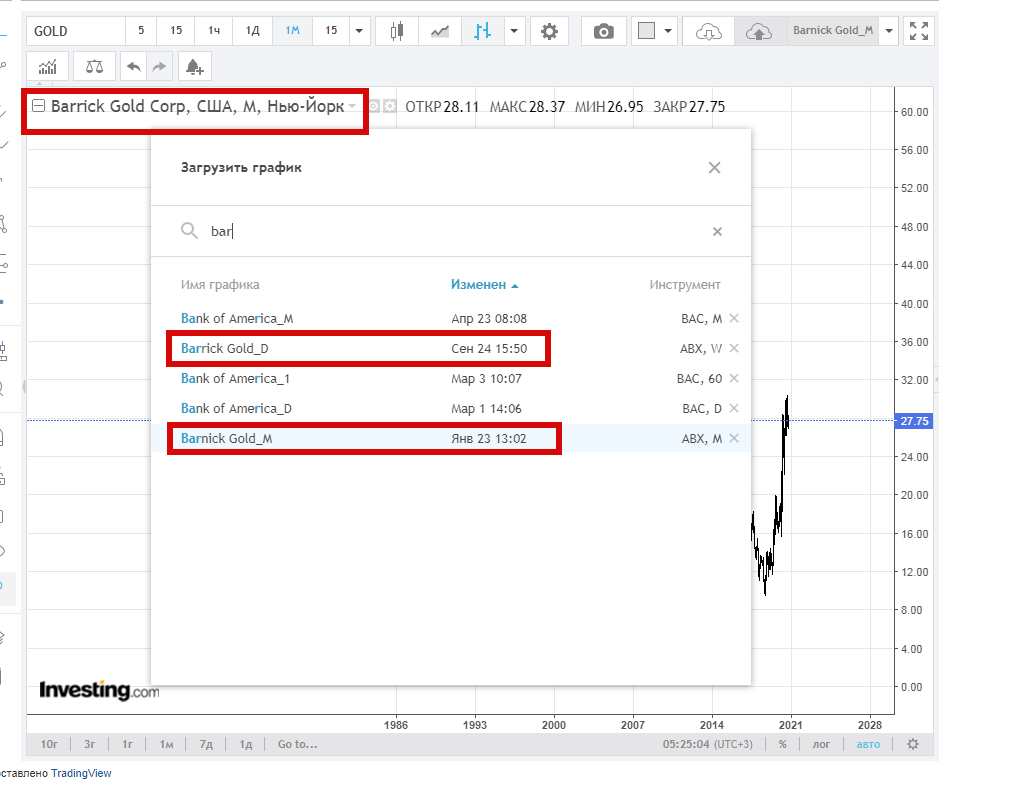Toggle logarithmic scale лог

821,744
